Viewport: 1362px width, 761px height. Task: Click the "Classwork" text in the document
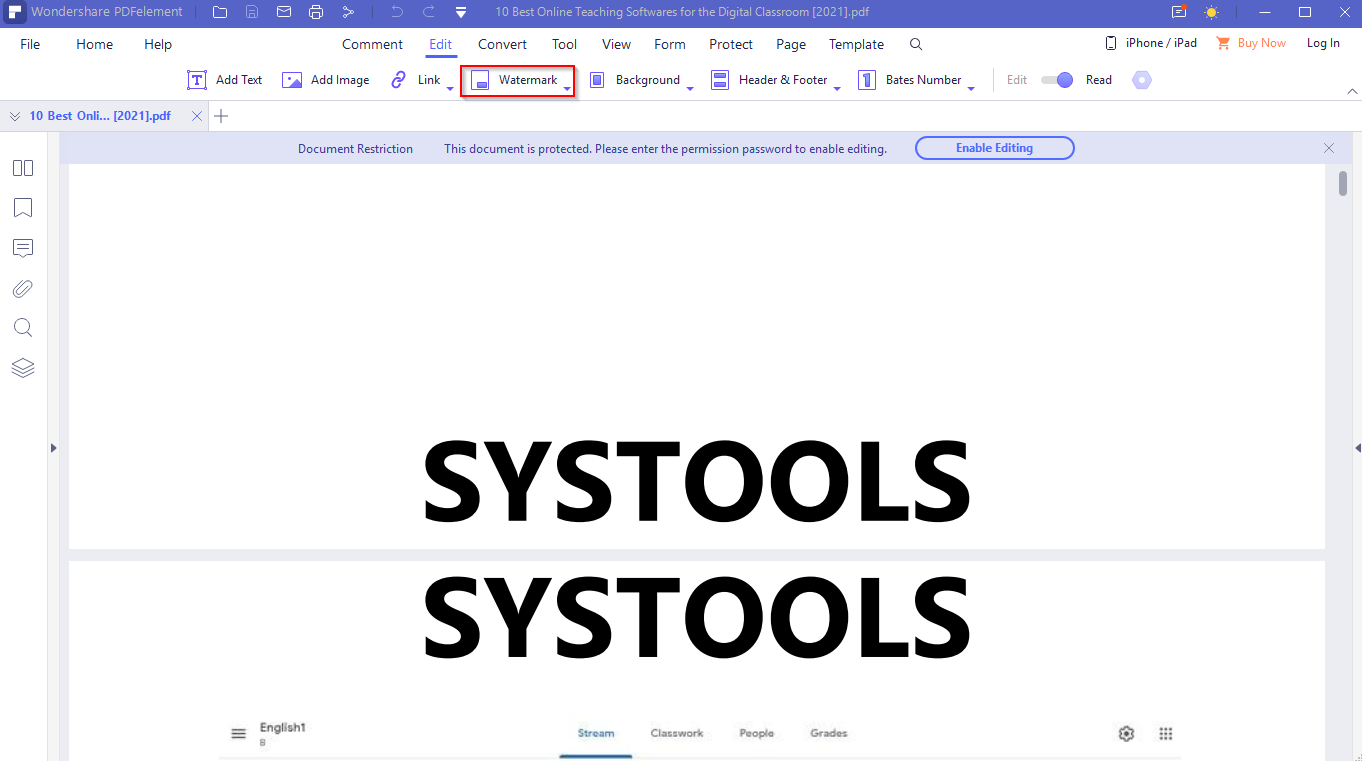click(677, 733)
